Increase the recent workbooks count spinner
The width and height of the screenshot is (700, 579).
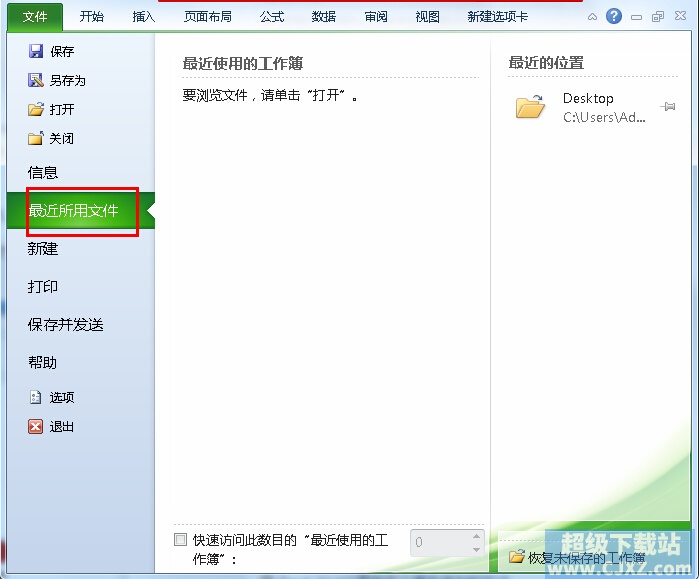pos(477,537)
